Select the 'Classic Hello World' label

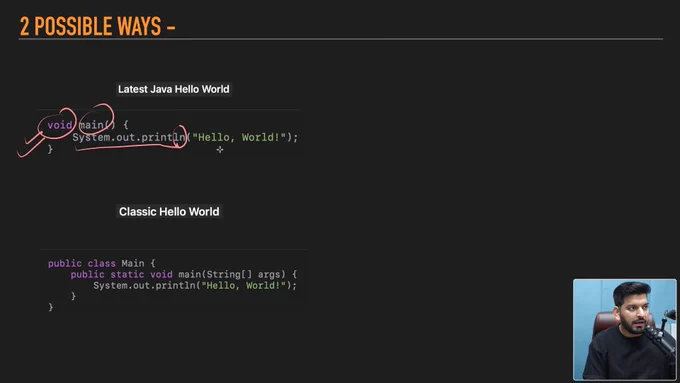point(169,212)
